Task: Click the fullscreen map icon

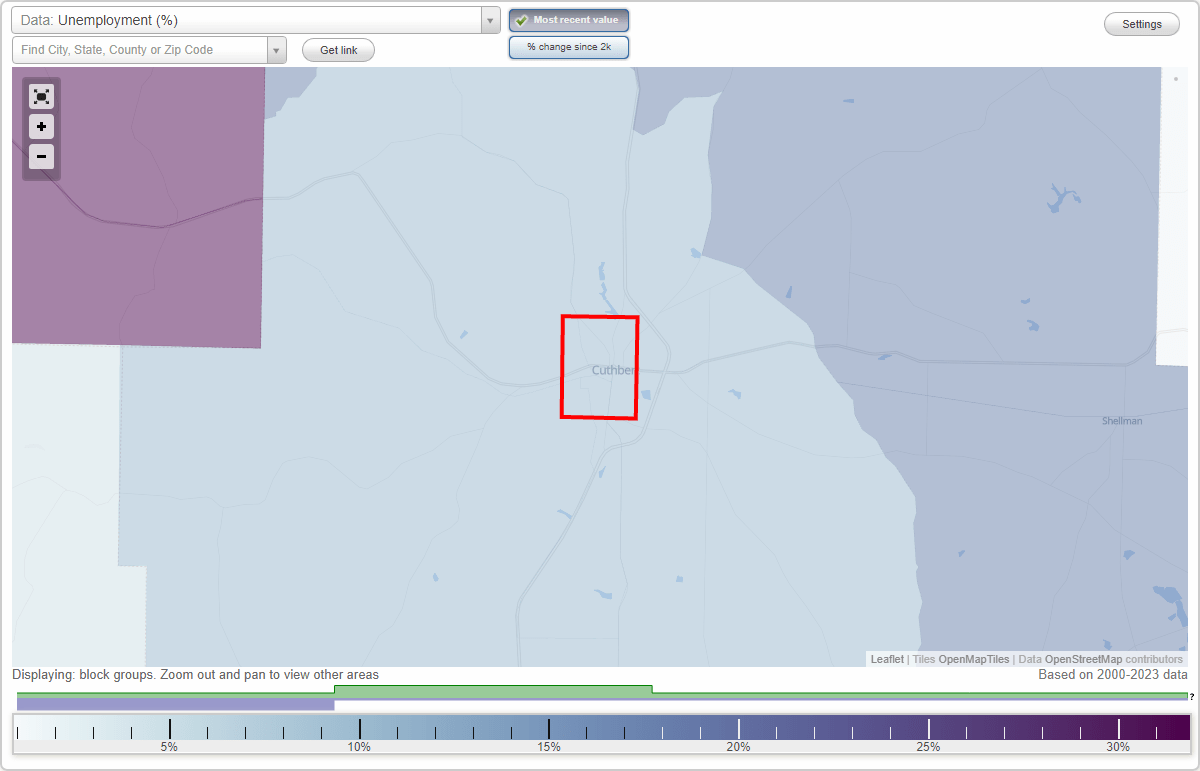Action: pos(41,97)
